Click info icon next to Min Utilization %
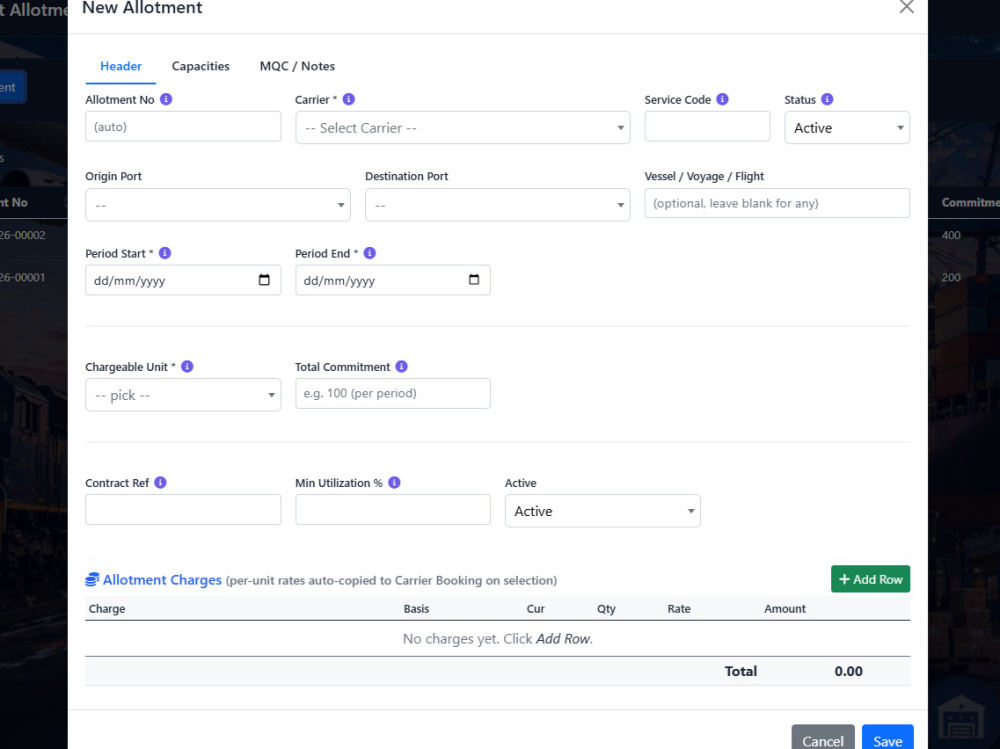The image size is (1000, 749). coord(394,483)
